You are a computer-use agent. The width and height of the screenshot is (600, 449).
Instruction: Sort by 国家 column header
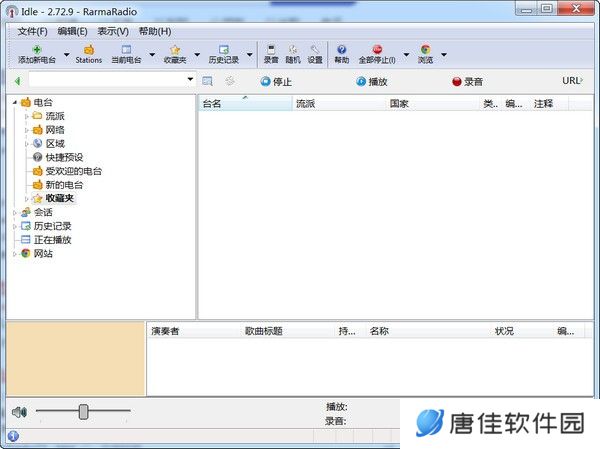pos(433,104)
